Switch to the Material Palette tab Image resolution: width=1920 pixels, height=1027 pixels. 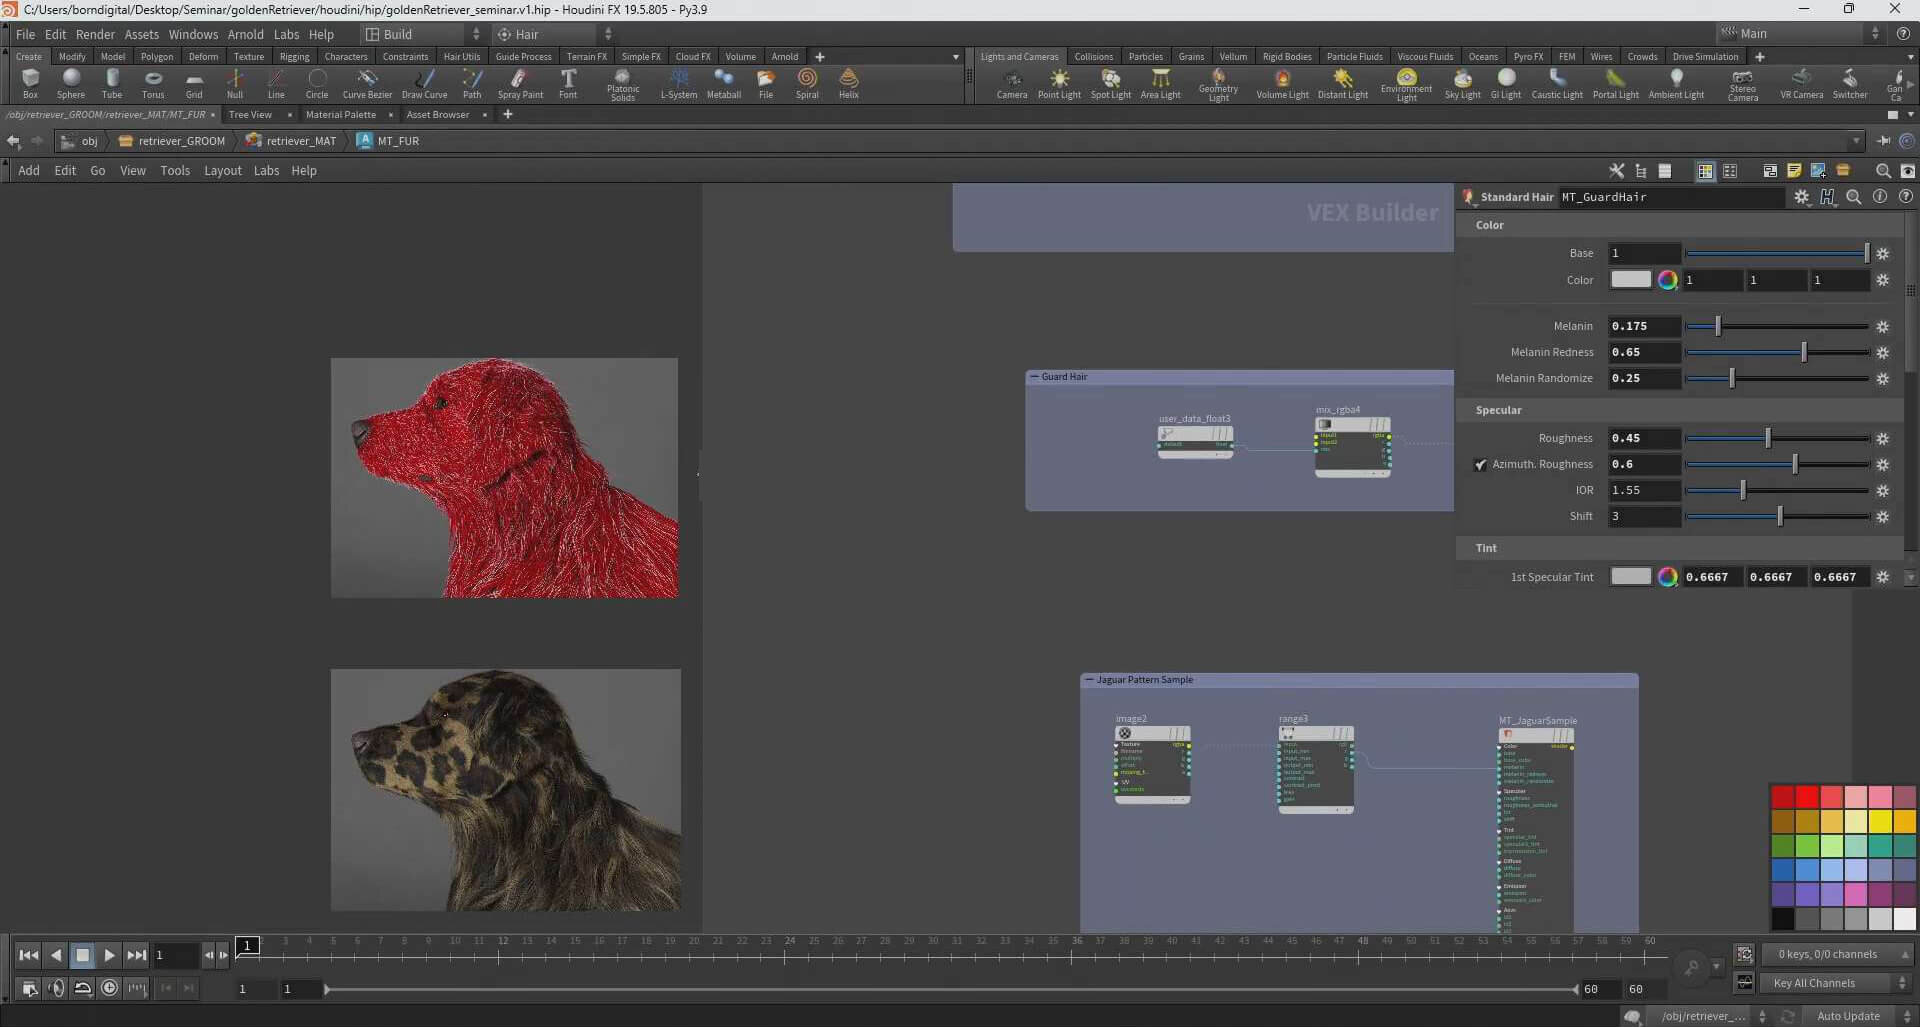tap(340, 115)
